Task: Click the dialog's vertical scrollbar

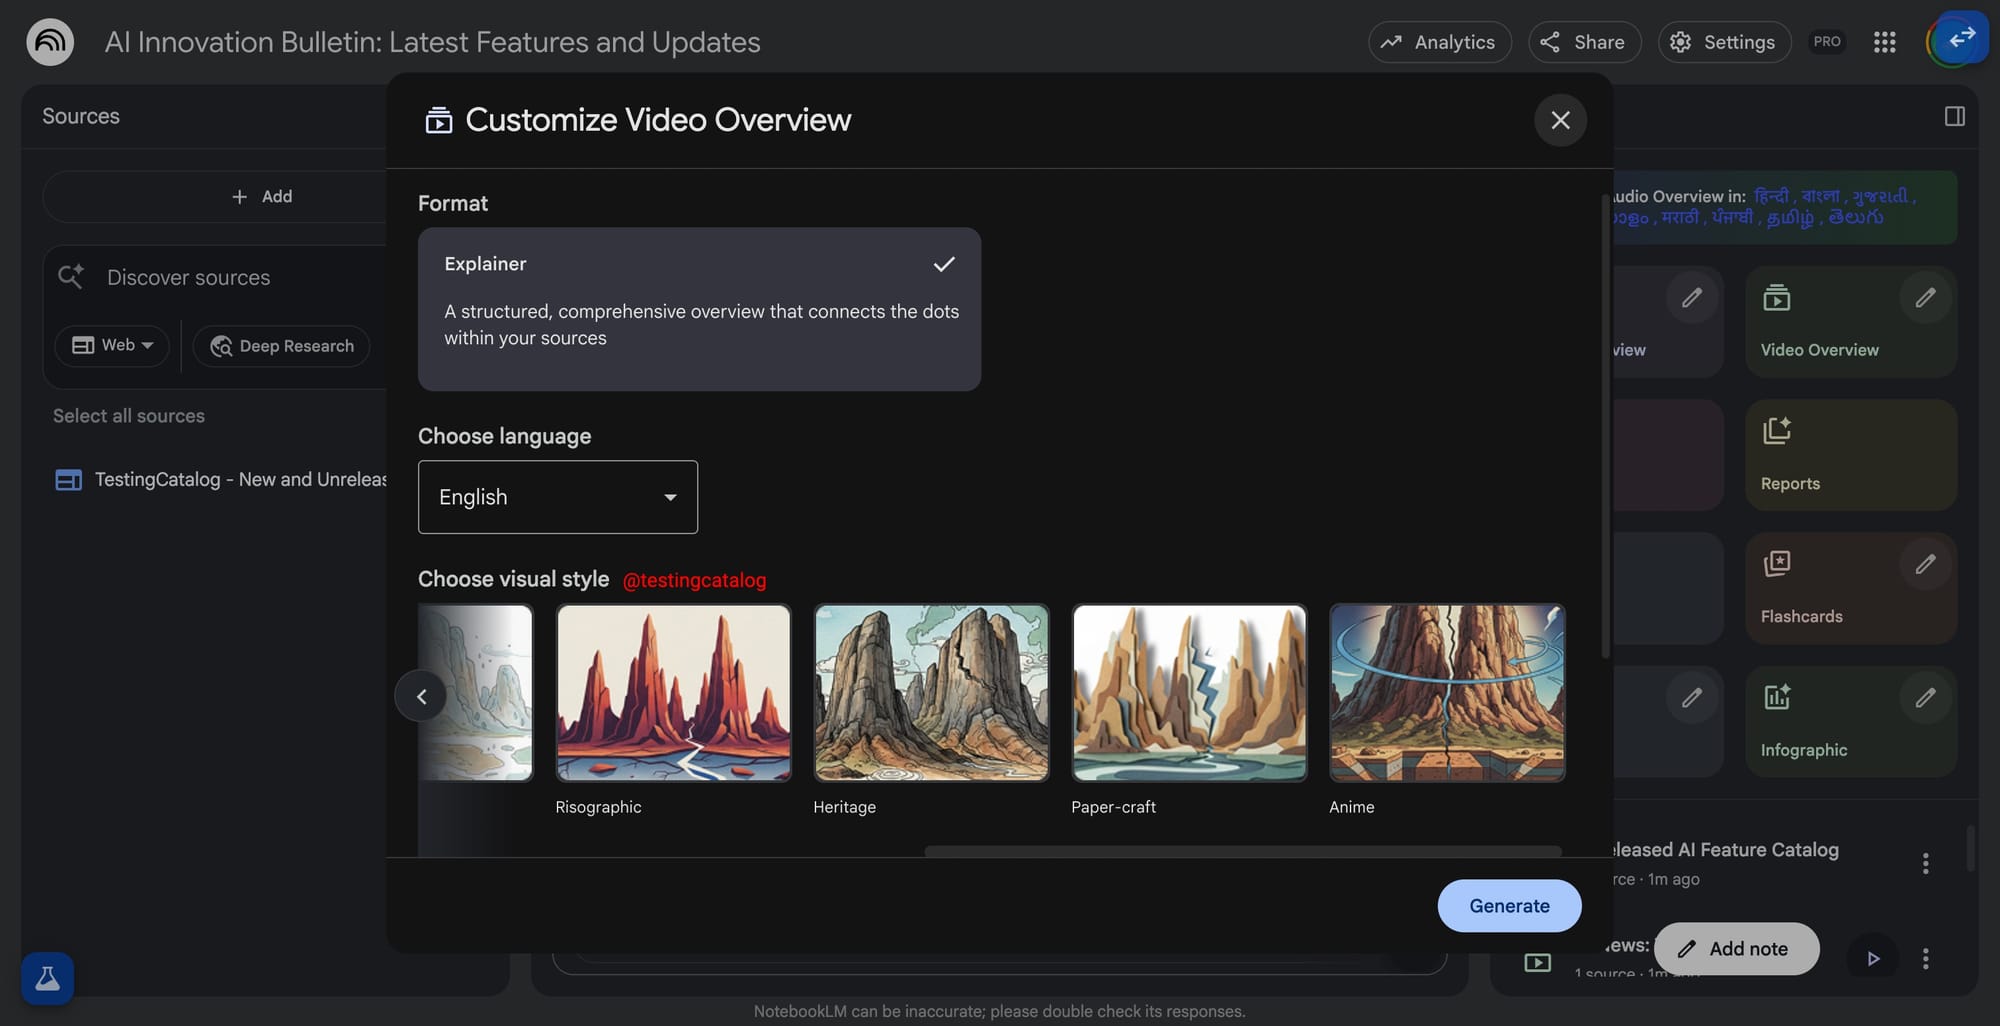Action: click(x=1605, y=425)
